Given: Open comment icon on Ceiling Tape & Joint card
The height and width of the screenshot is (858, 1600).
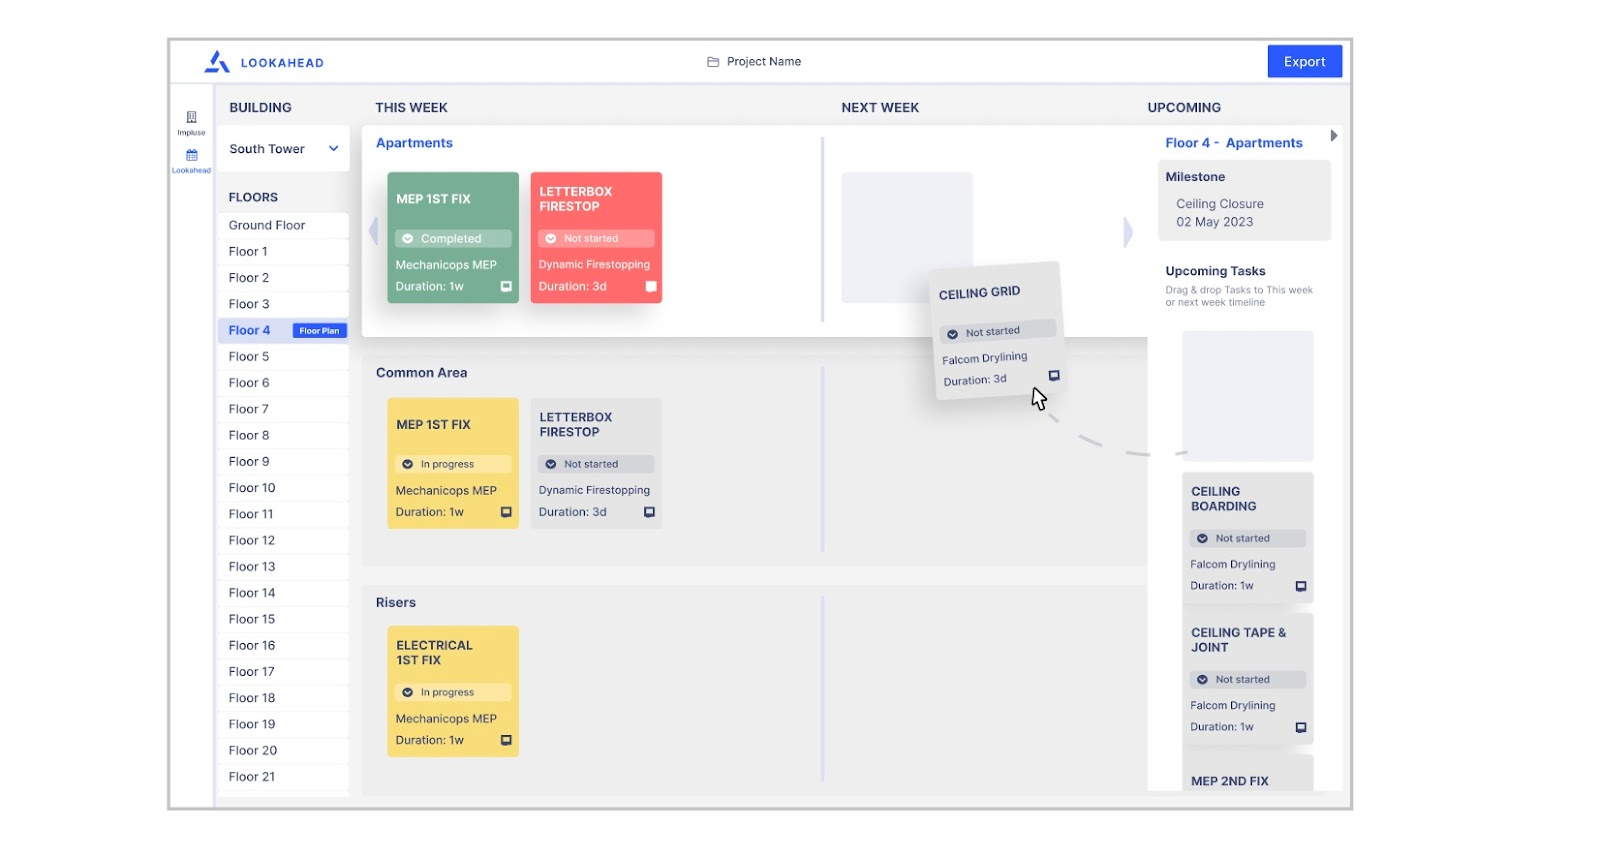Looking at the screenshot, I should point(1301,727).
